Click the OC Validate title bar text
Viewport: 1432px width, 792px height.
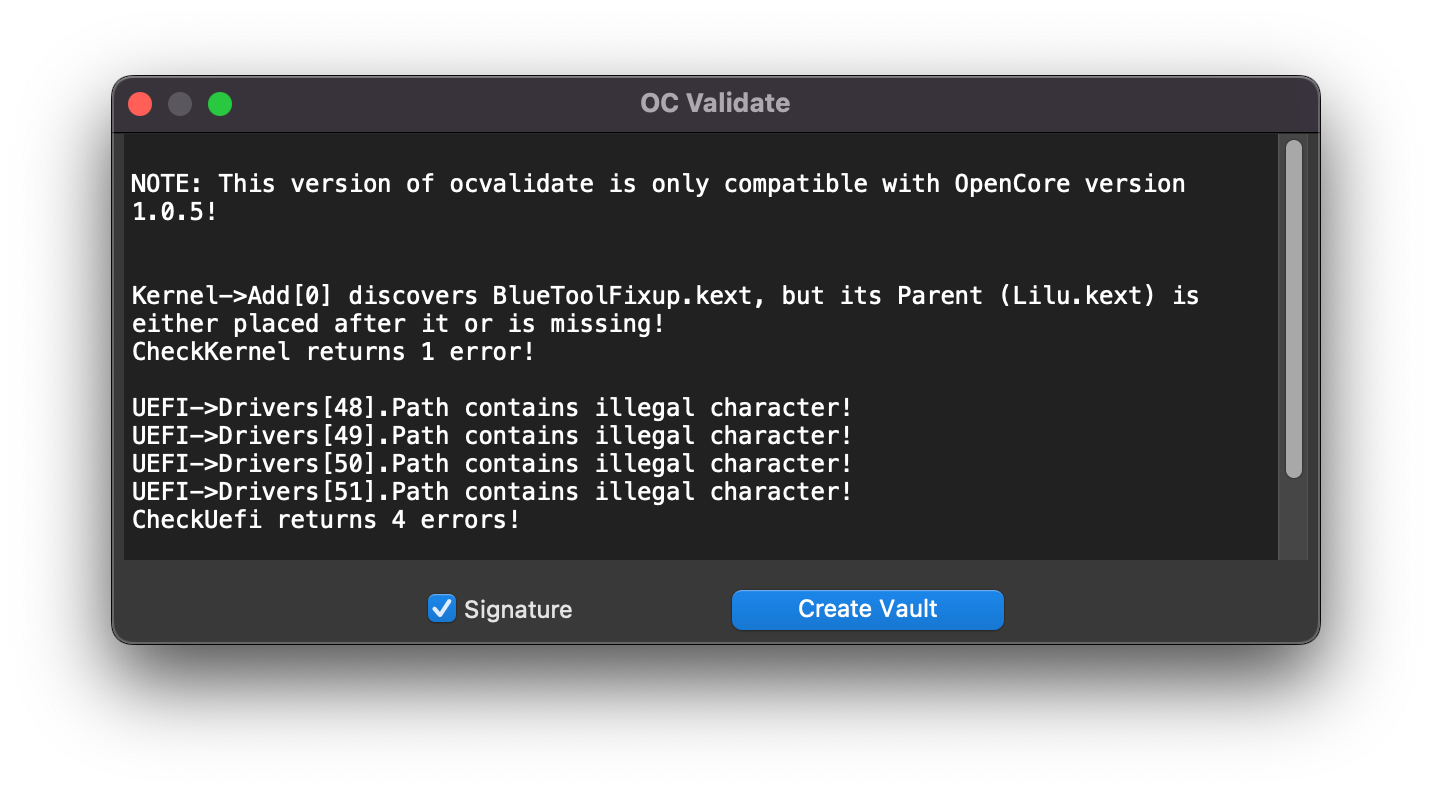pyautogui.click(x=715, y=103)
